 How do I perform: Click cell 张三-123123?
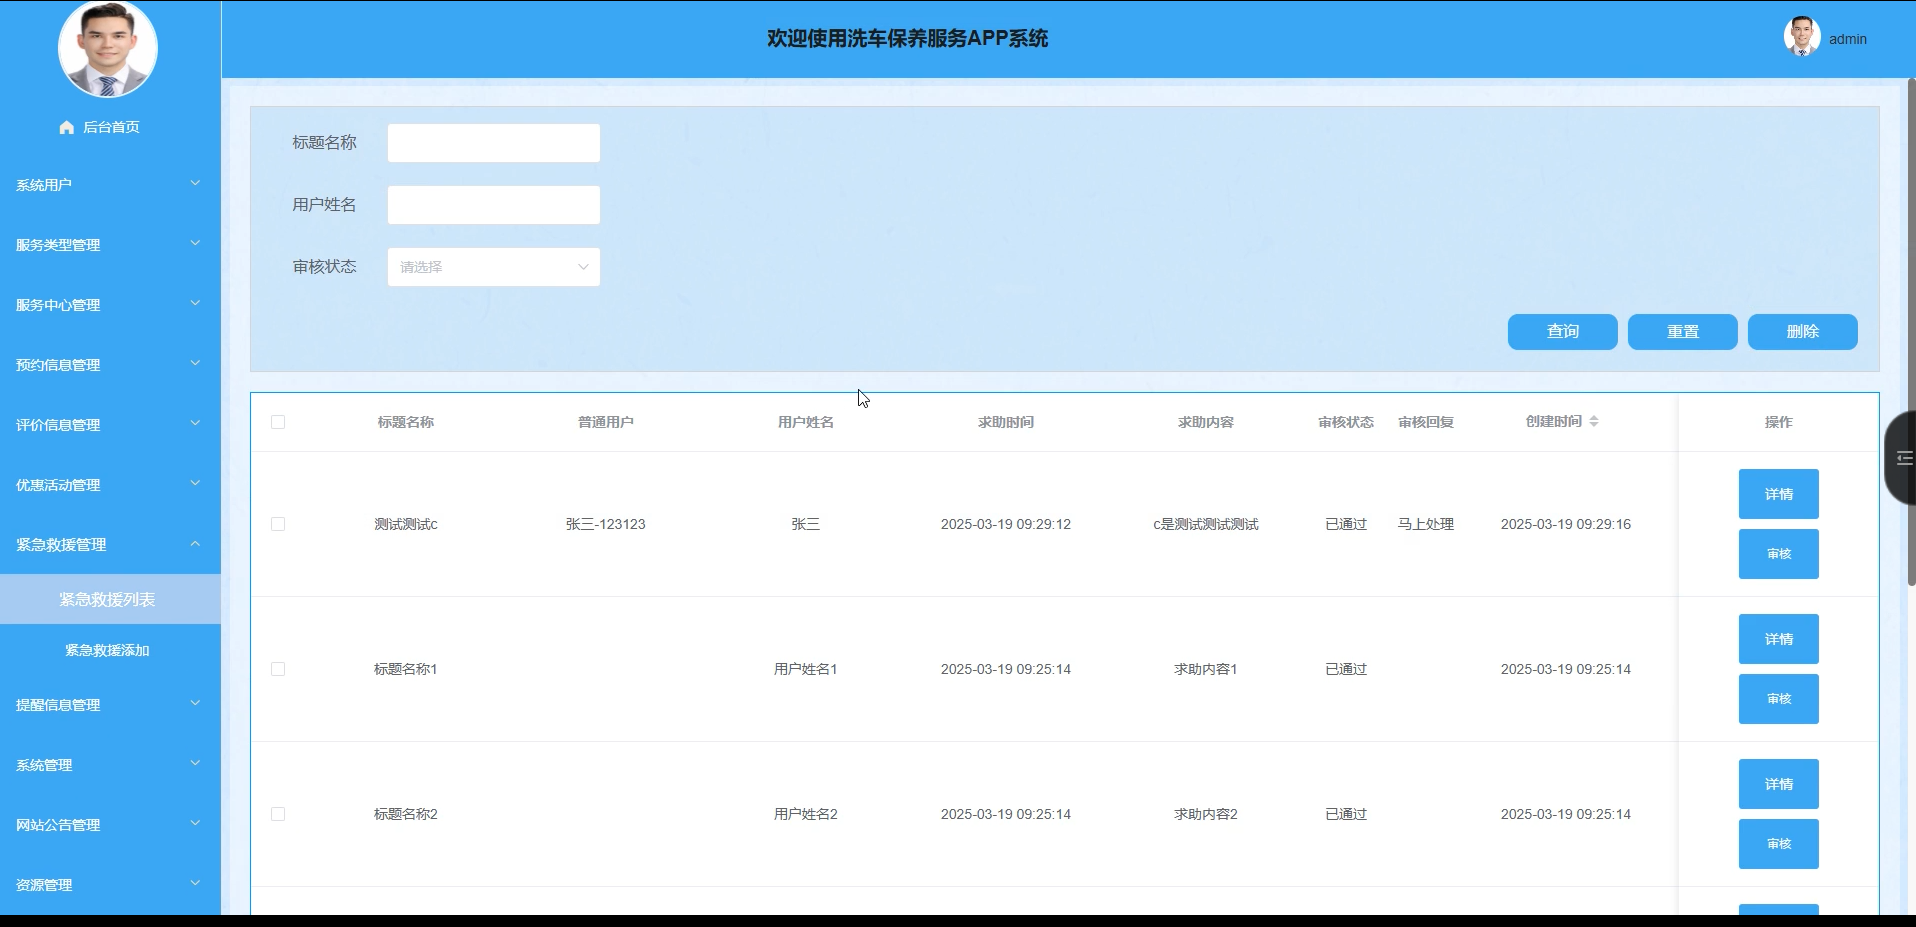point(605,524)
